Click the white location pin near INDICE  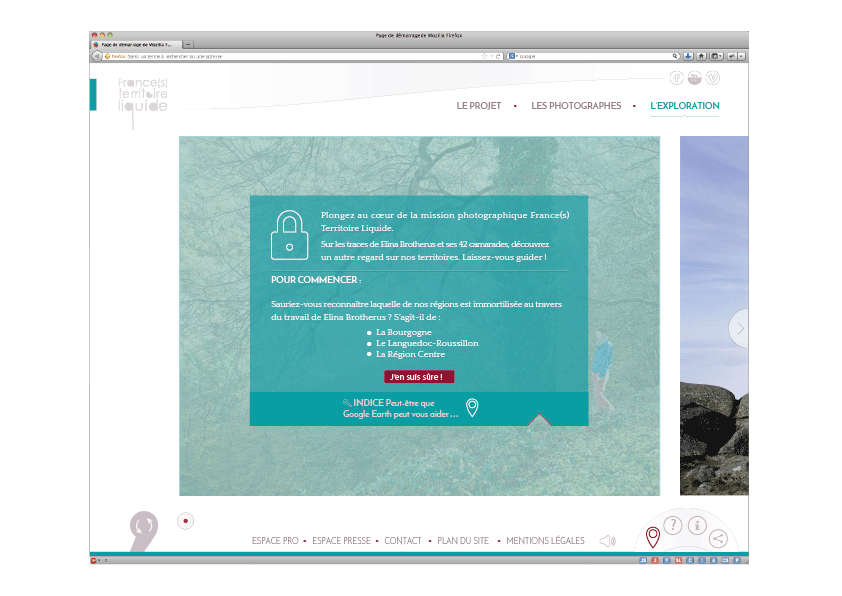[x=472, y=407]
